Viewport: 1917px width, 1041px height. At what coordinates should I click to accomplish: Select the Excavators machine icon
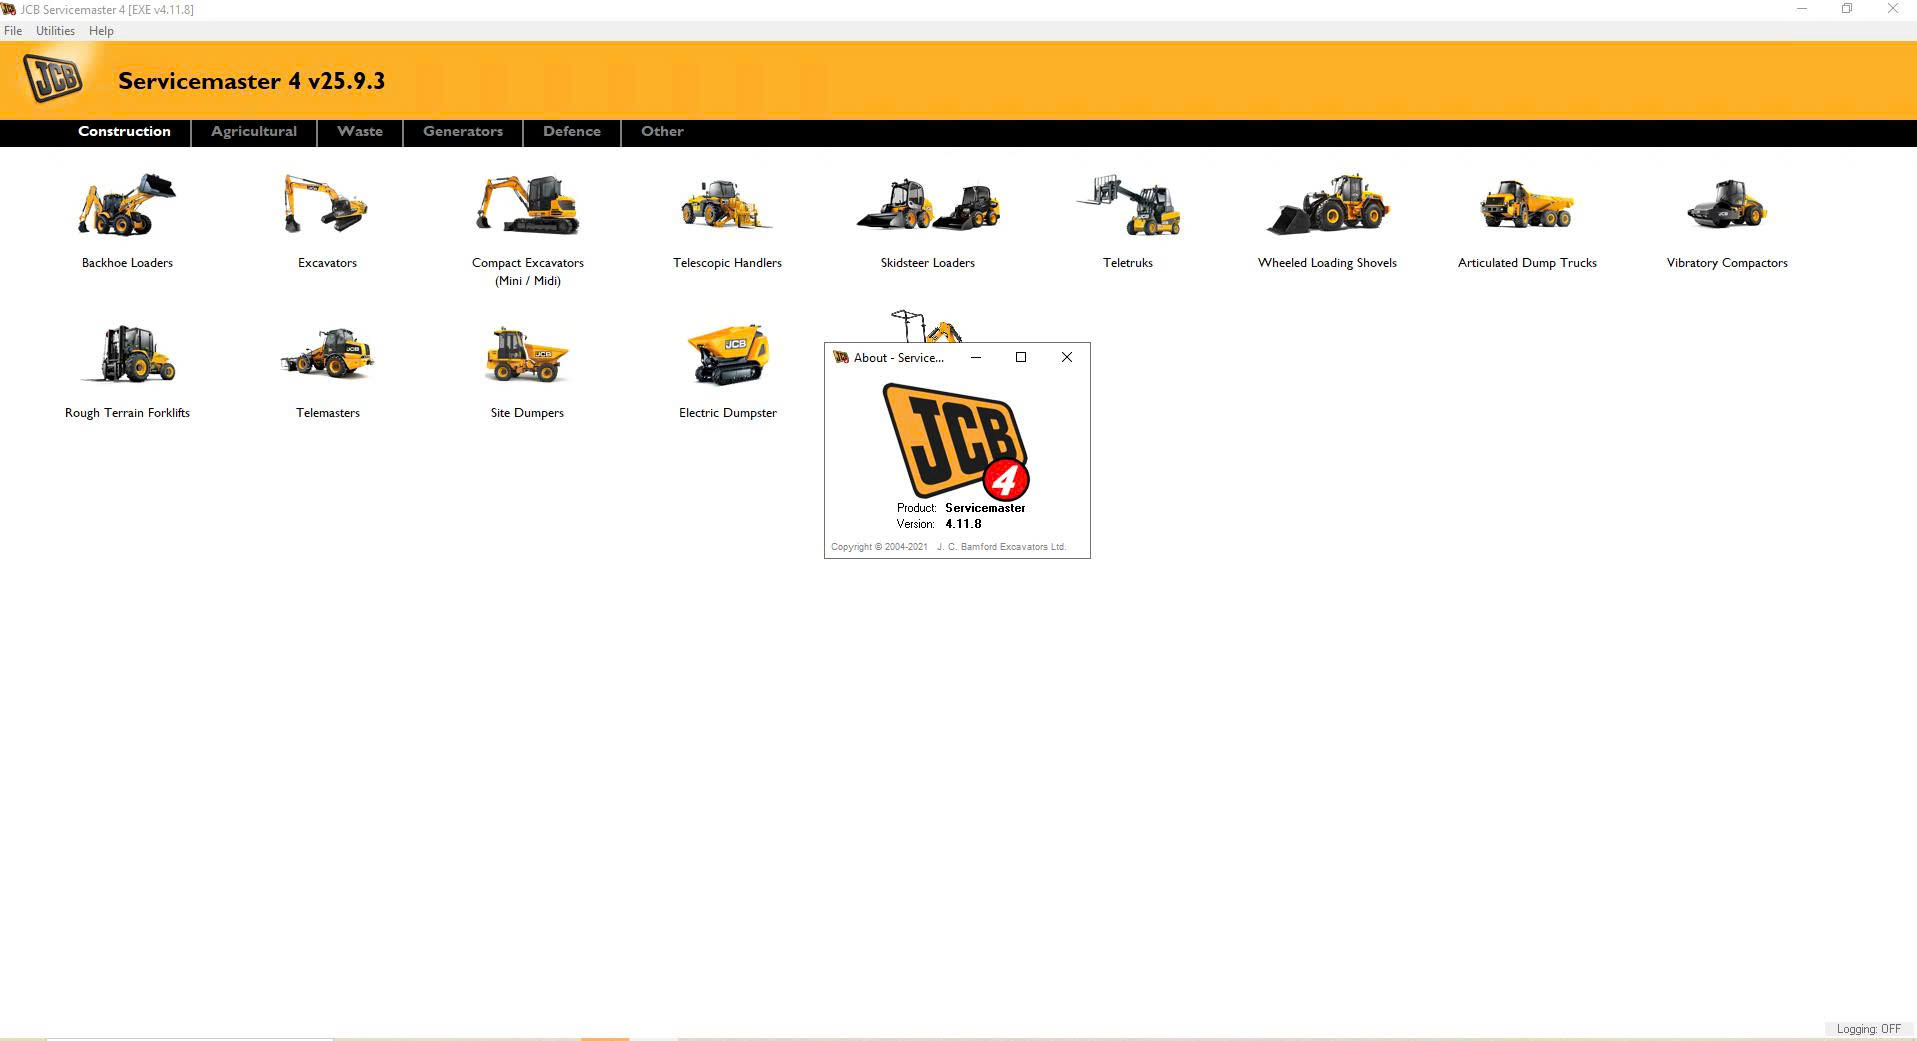(x=326, y=204)
